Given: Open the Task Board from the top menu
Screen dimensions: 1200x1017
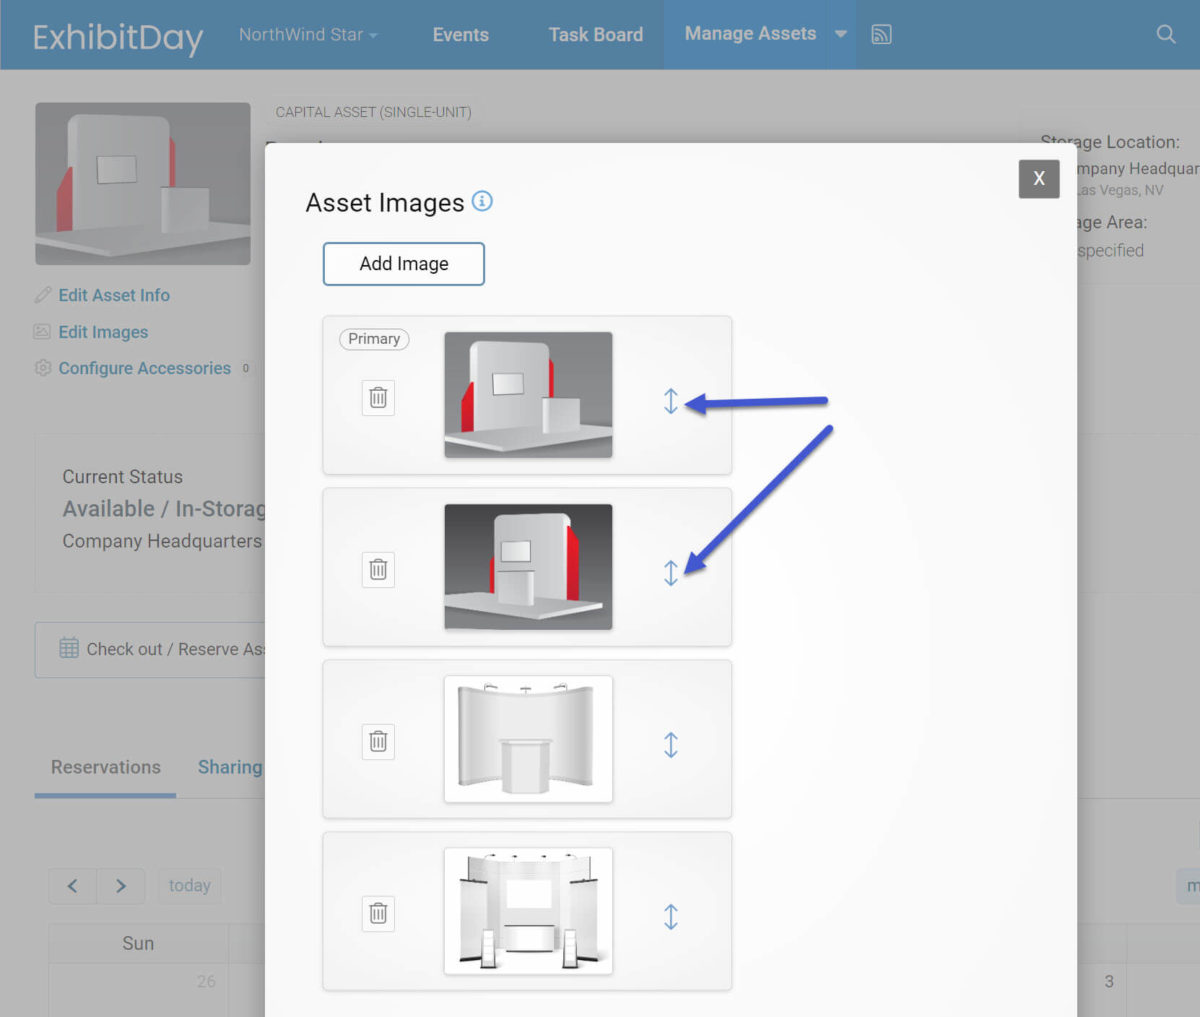Looking at the screenshot, I should (x=595, y=33).
